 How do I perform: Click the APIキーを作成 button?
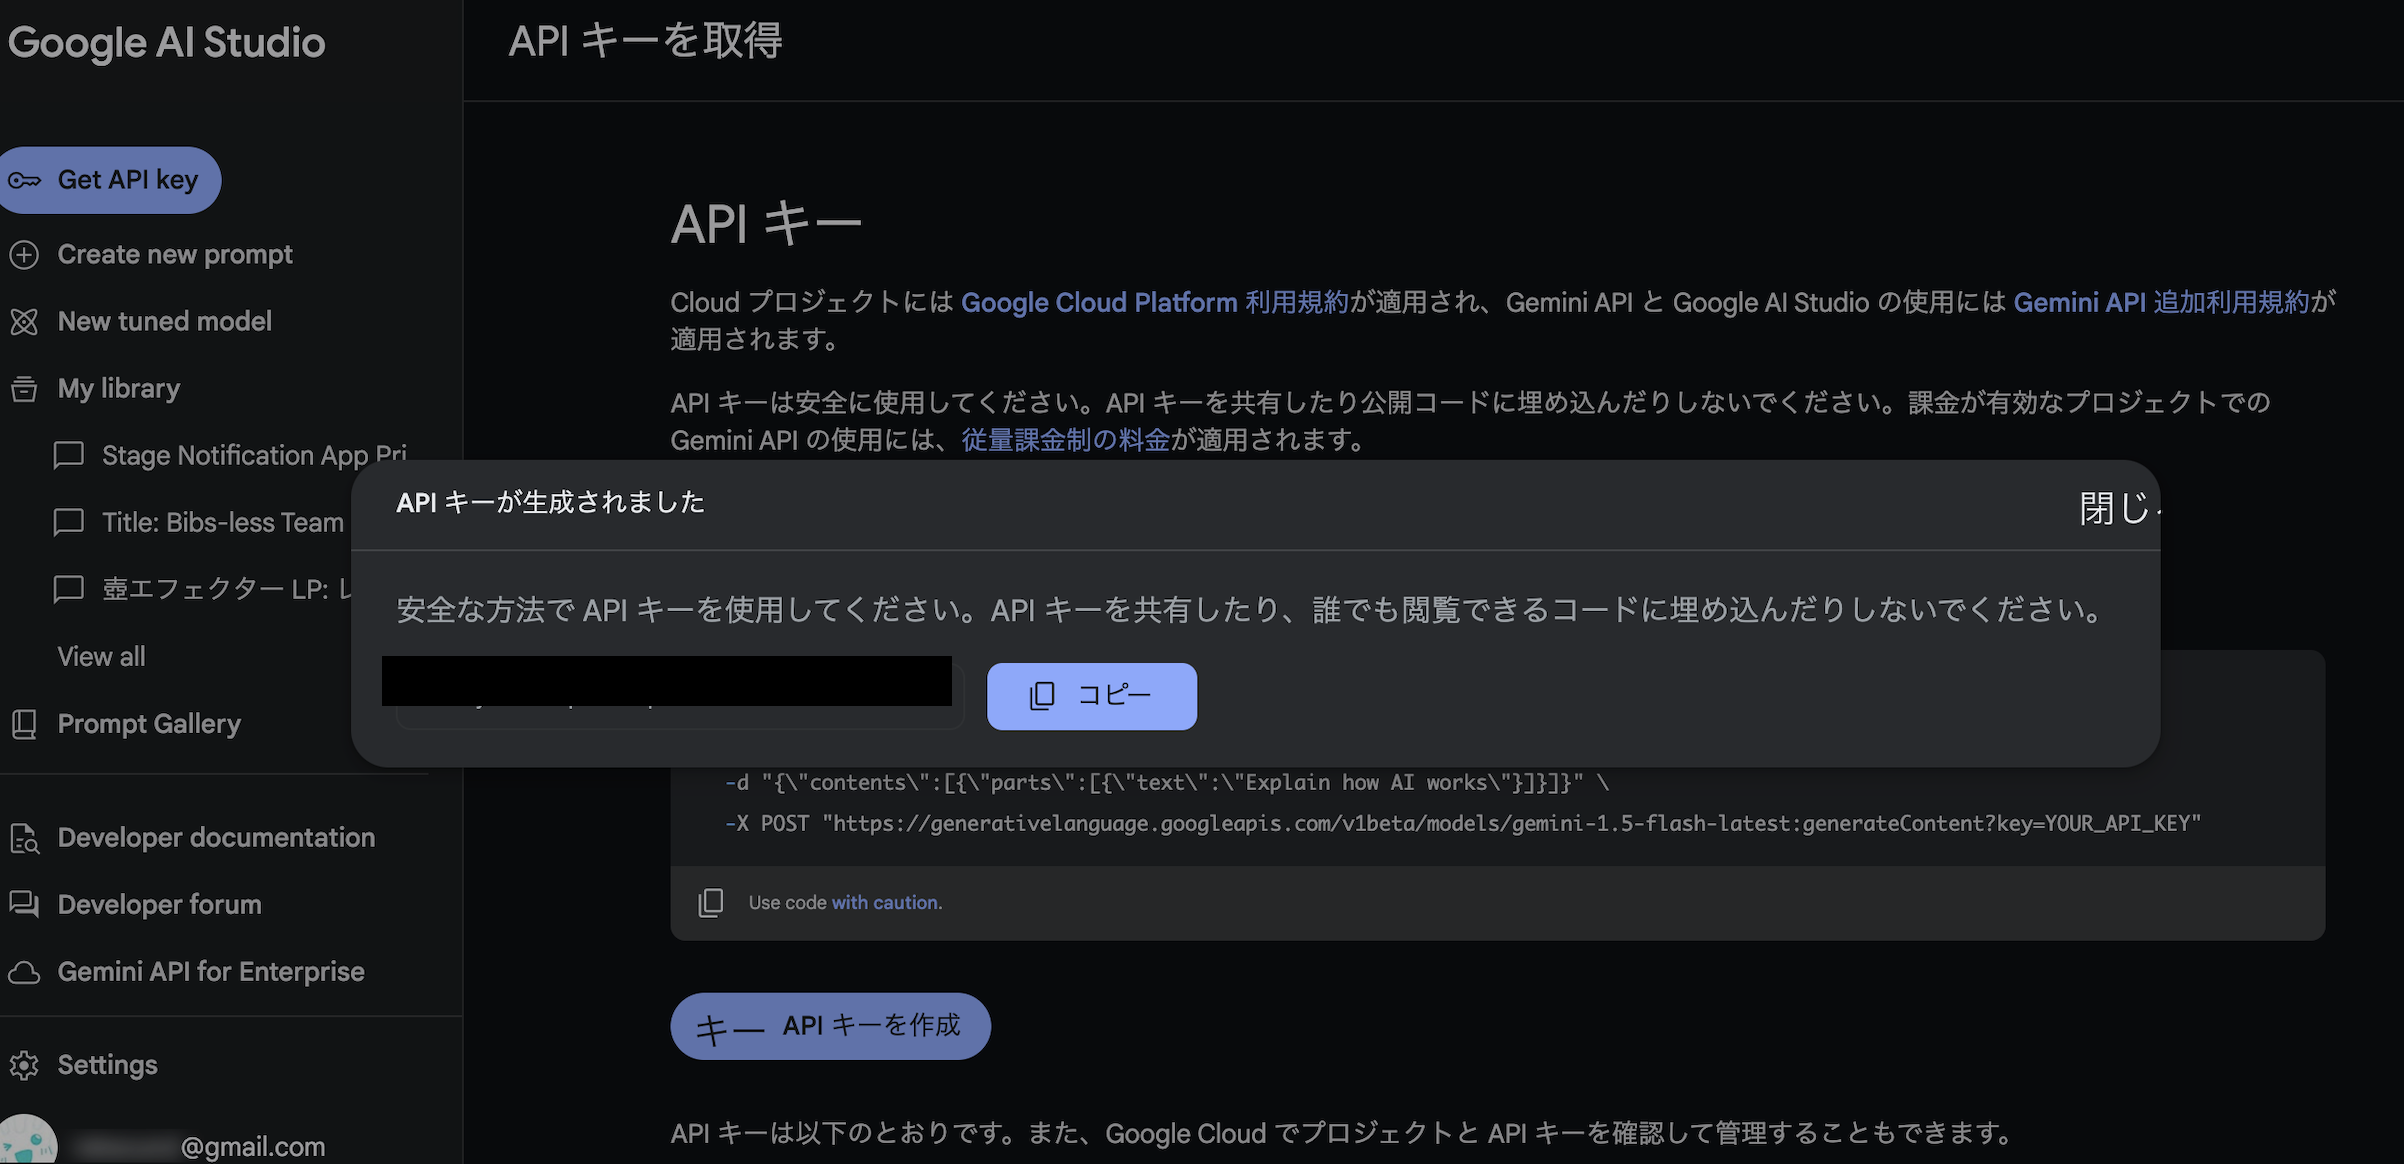tap(830, 1025)
